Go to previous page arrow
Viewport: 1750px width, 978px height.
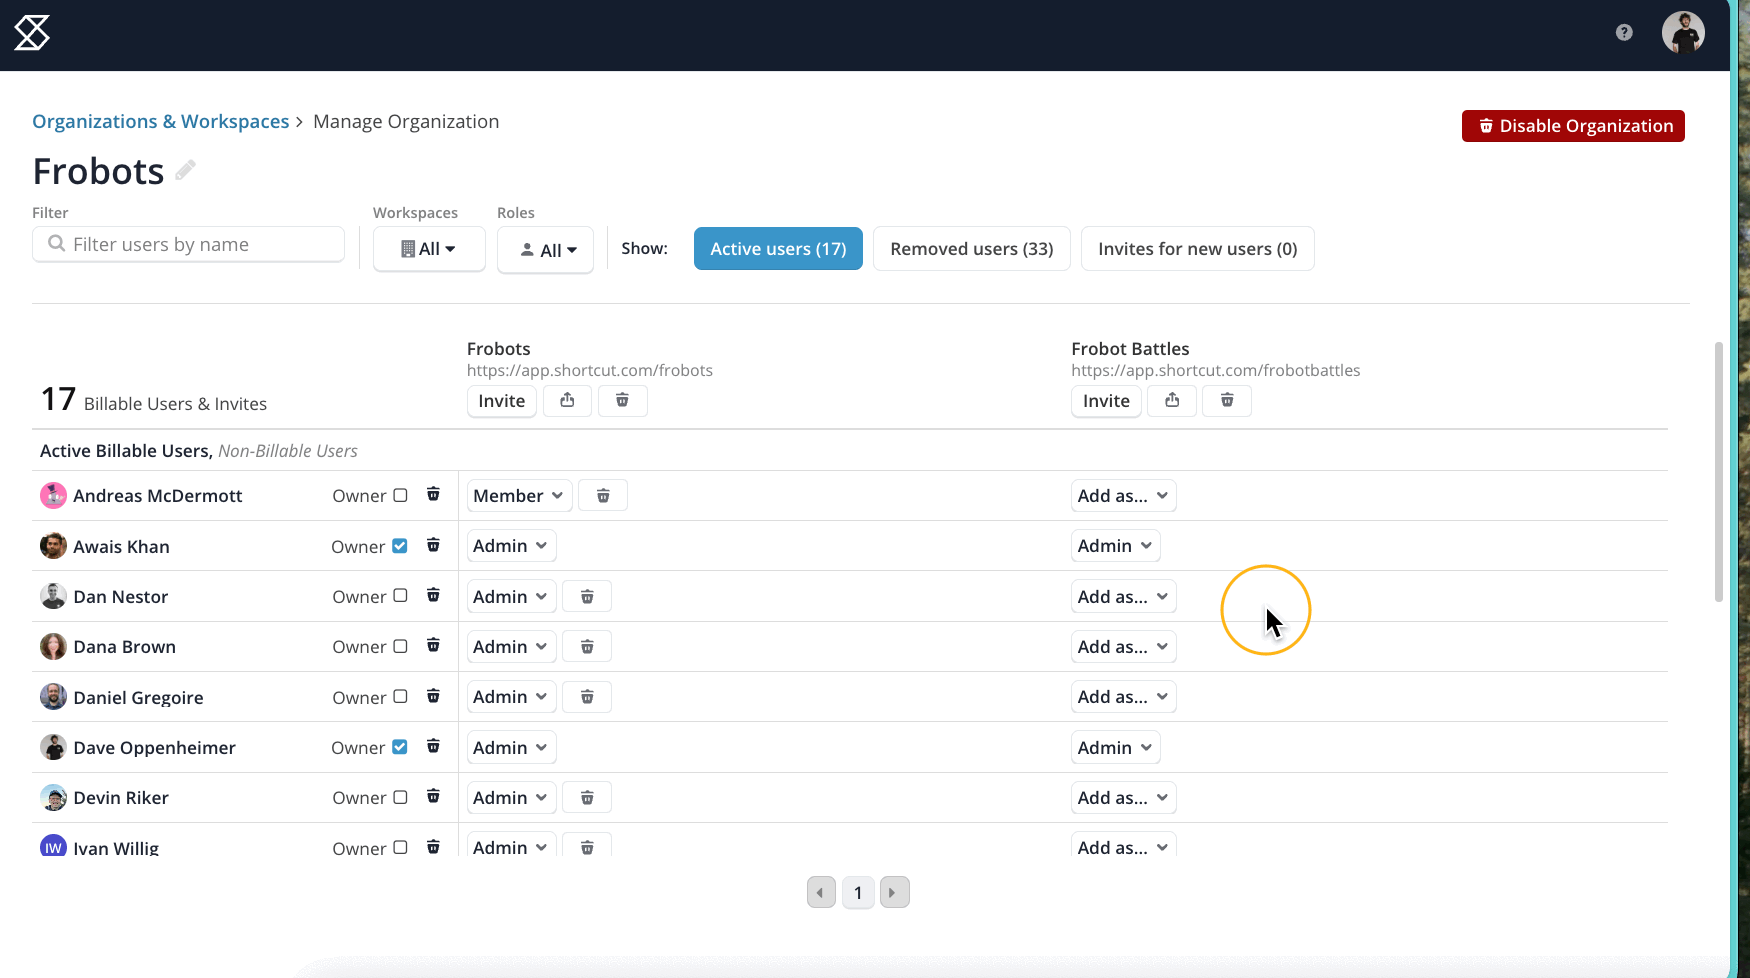pyautogui.click(x=821, y=892)
